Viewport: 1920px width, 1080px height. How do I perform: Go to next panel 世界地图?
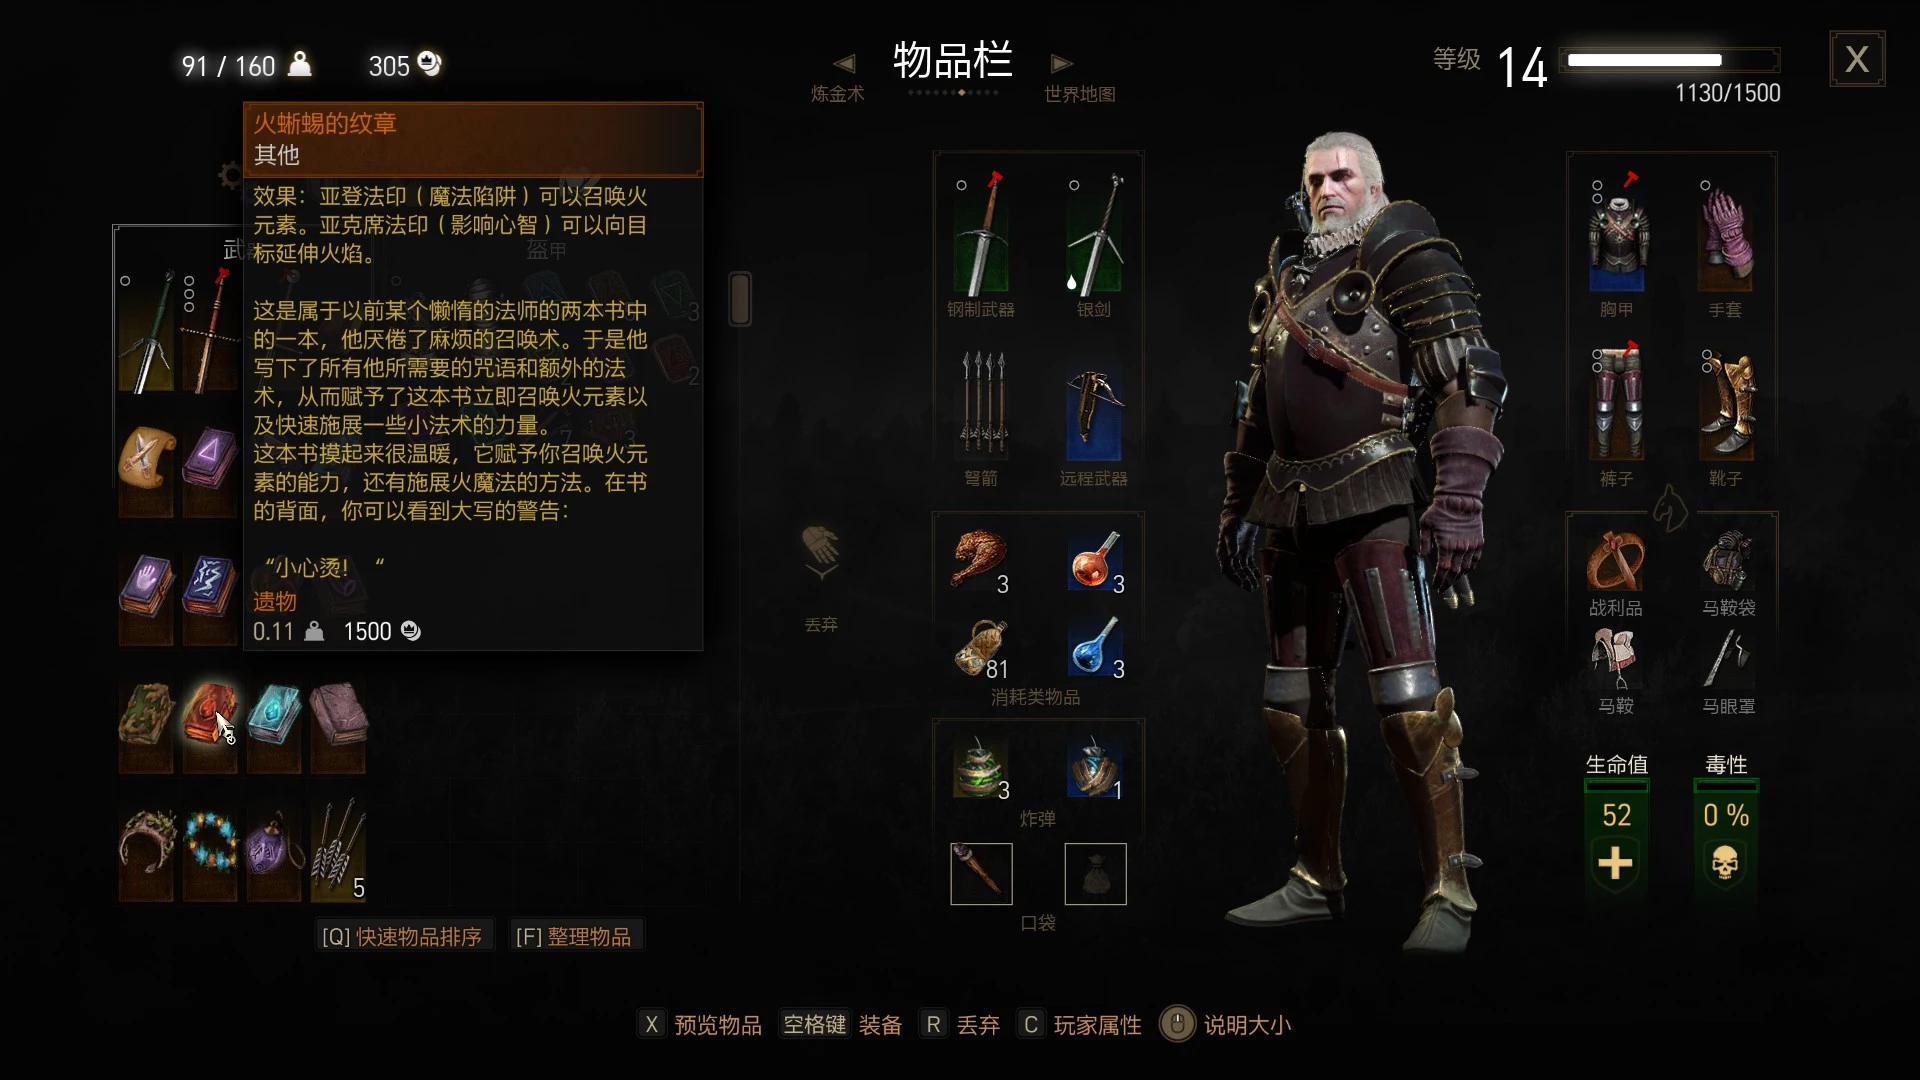pyautogui.click(x=1079, y=78)
